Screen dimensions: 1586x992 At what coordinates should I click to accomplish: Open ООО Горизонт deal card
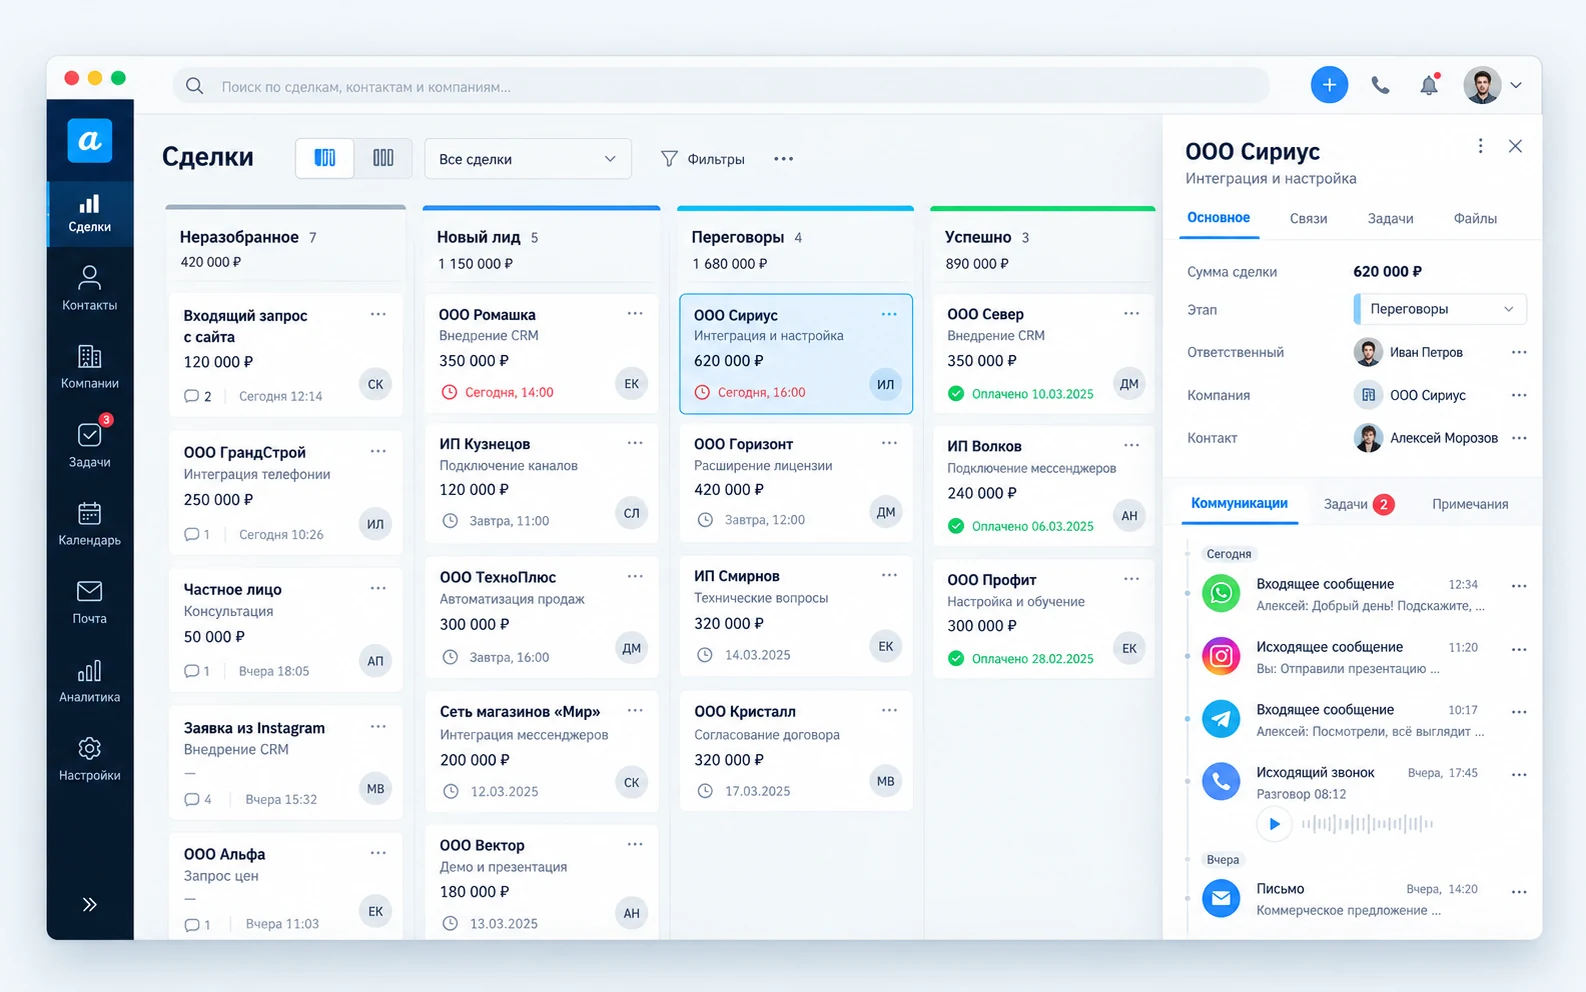(x=795, y=482)
